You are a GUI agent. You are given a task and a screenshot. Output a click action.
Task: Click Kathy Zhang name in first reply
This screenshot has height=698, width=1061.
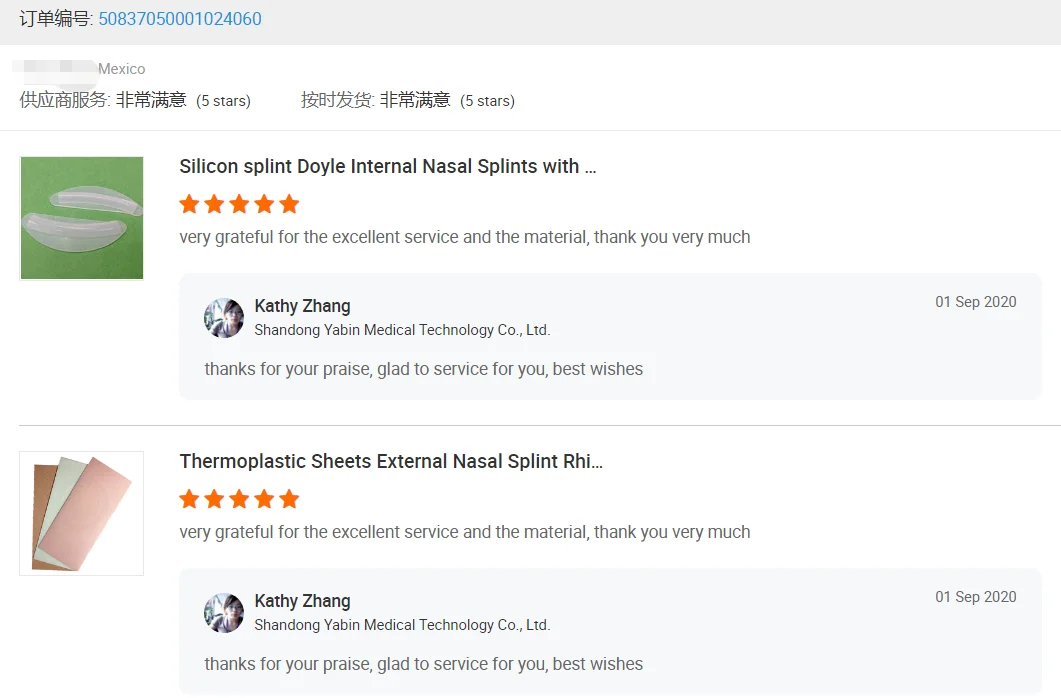coord(302,306)
